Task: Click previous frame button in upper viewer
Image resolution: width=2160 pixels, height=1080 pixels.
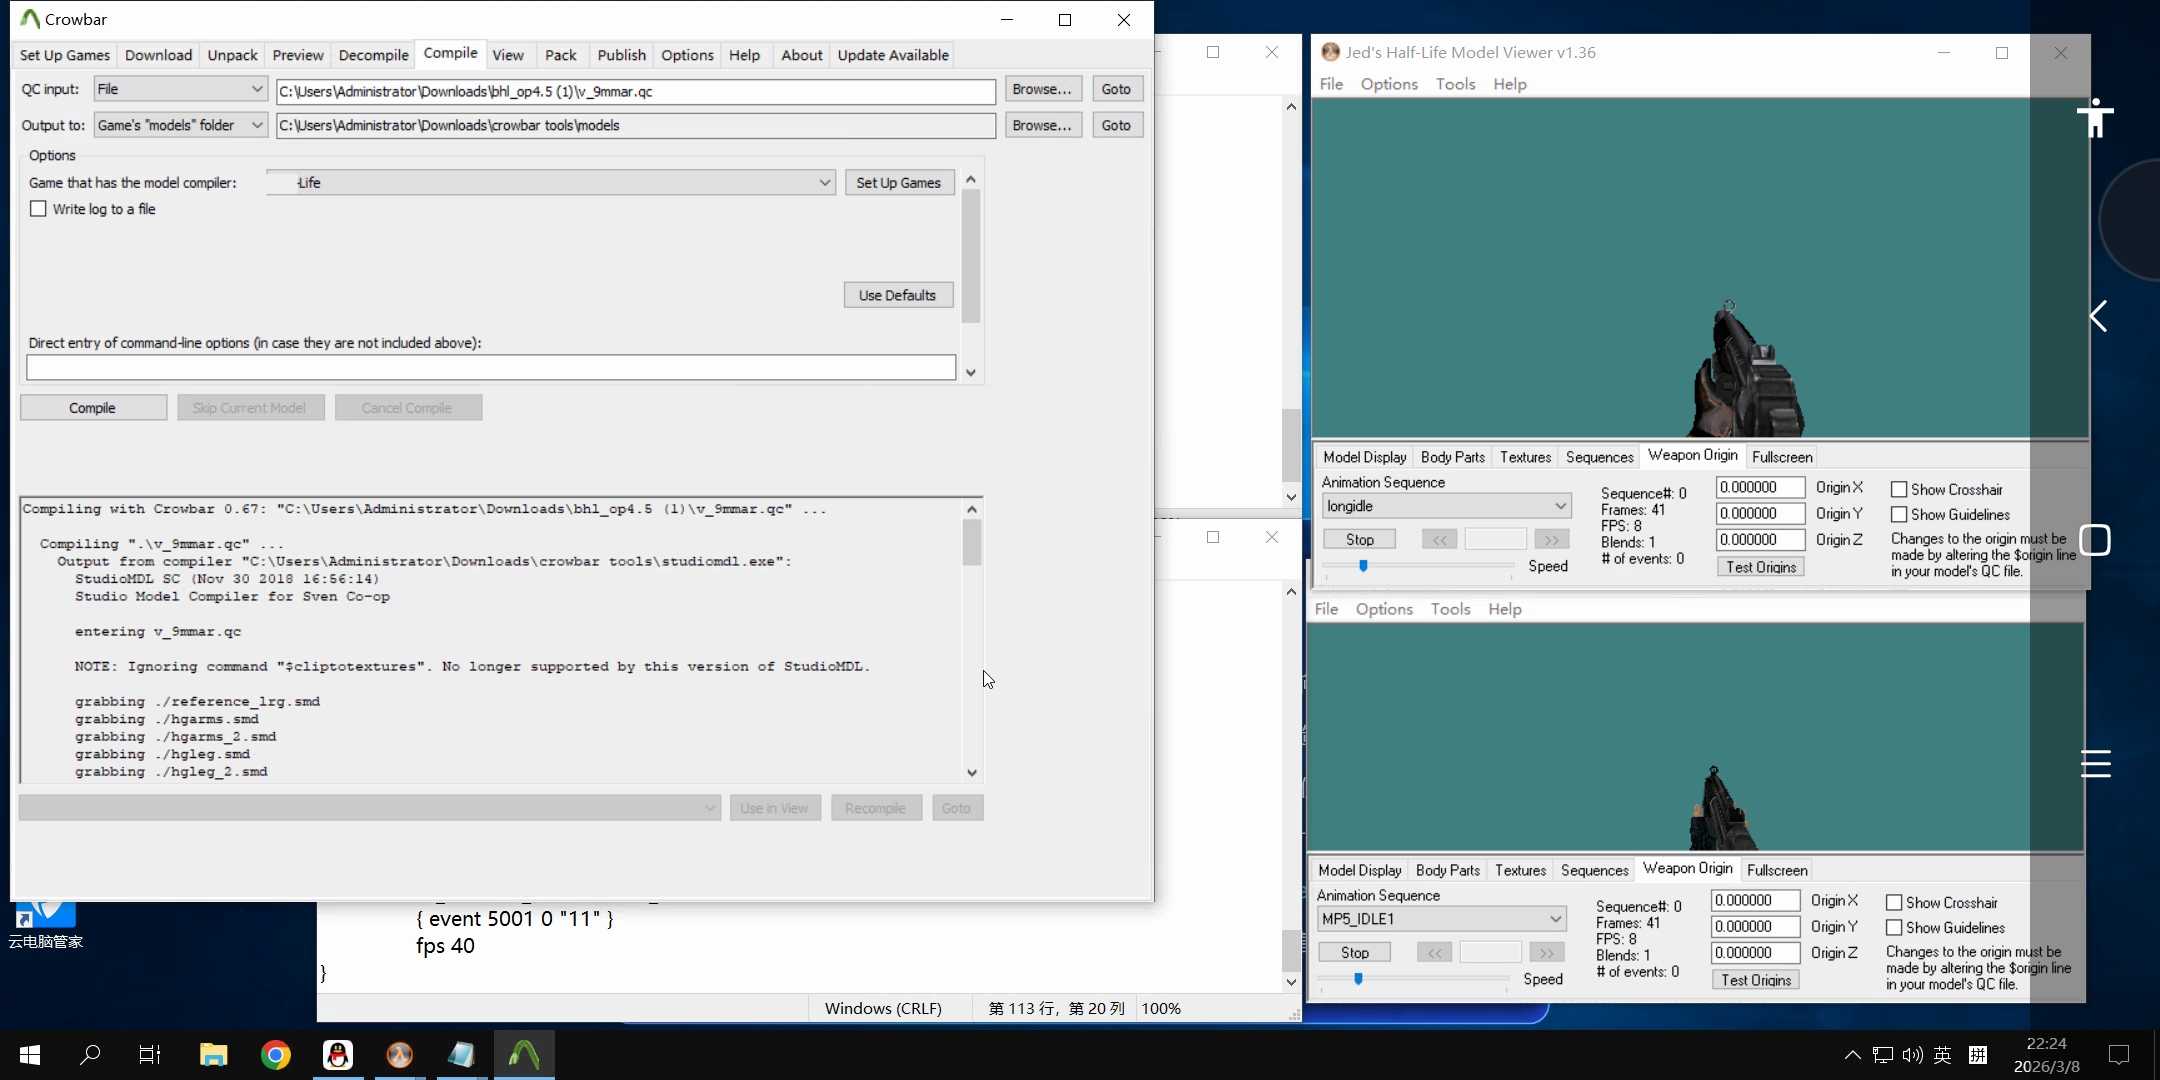Action: tap(1439, 540)
